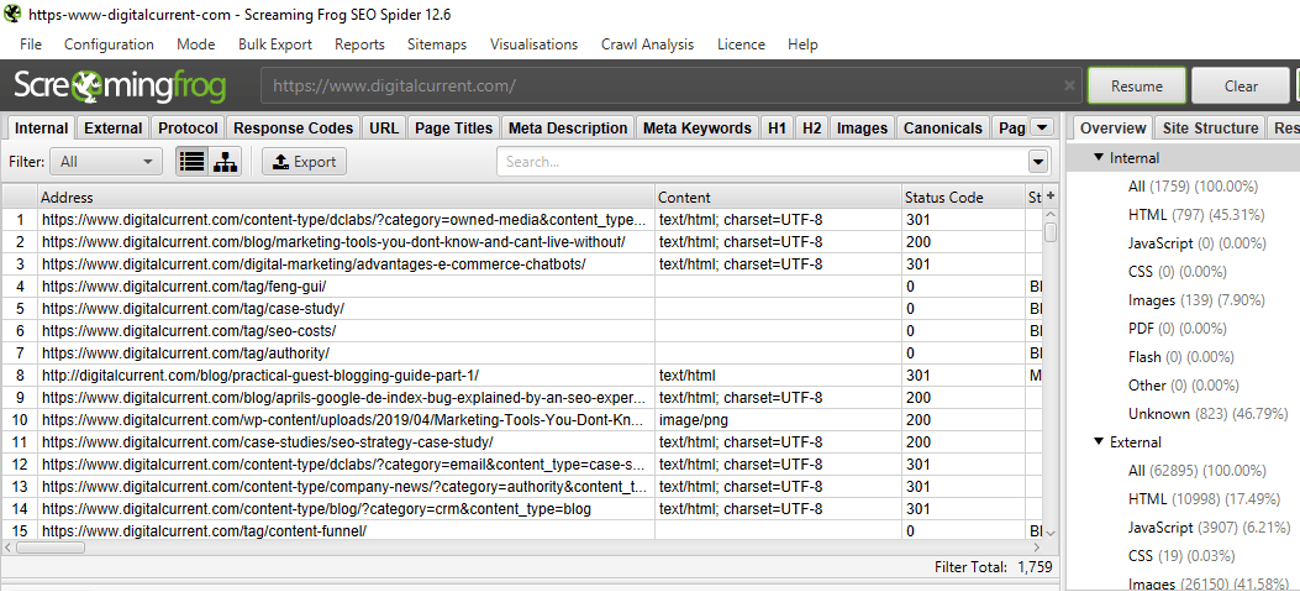Open the Reports menu
This screenshot has width=1300, height=591.
[x=360, y=44]
